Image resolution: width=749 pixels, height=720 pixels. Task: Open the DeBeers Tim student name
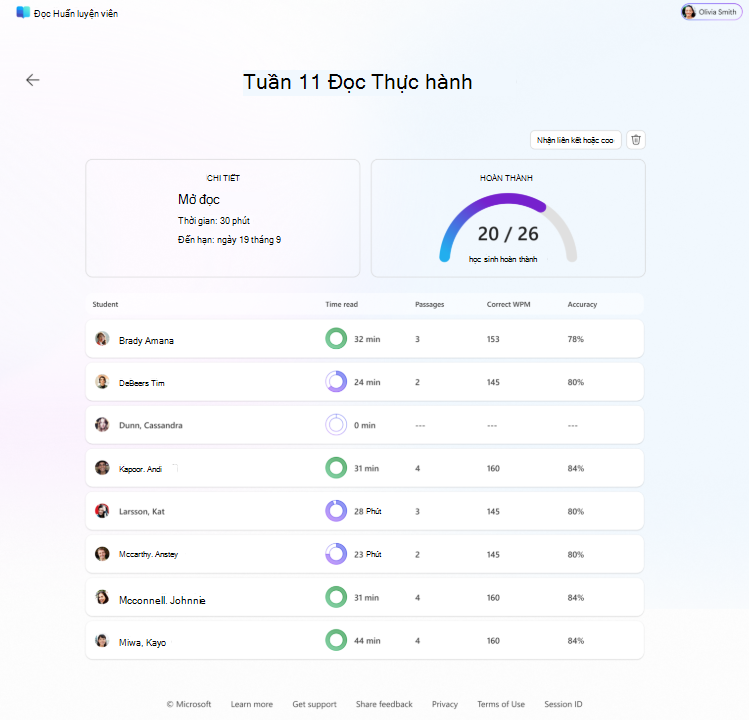tap(142, 383)
